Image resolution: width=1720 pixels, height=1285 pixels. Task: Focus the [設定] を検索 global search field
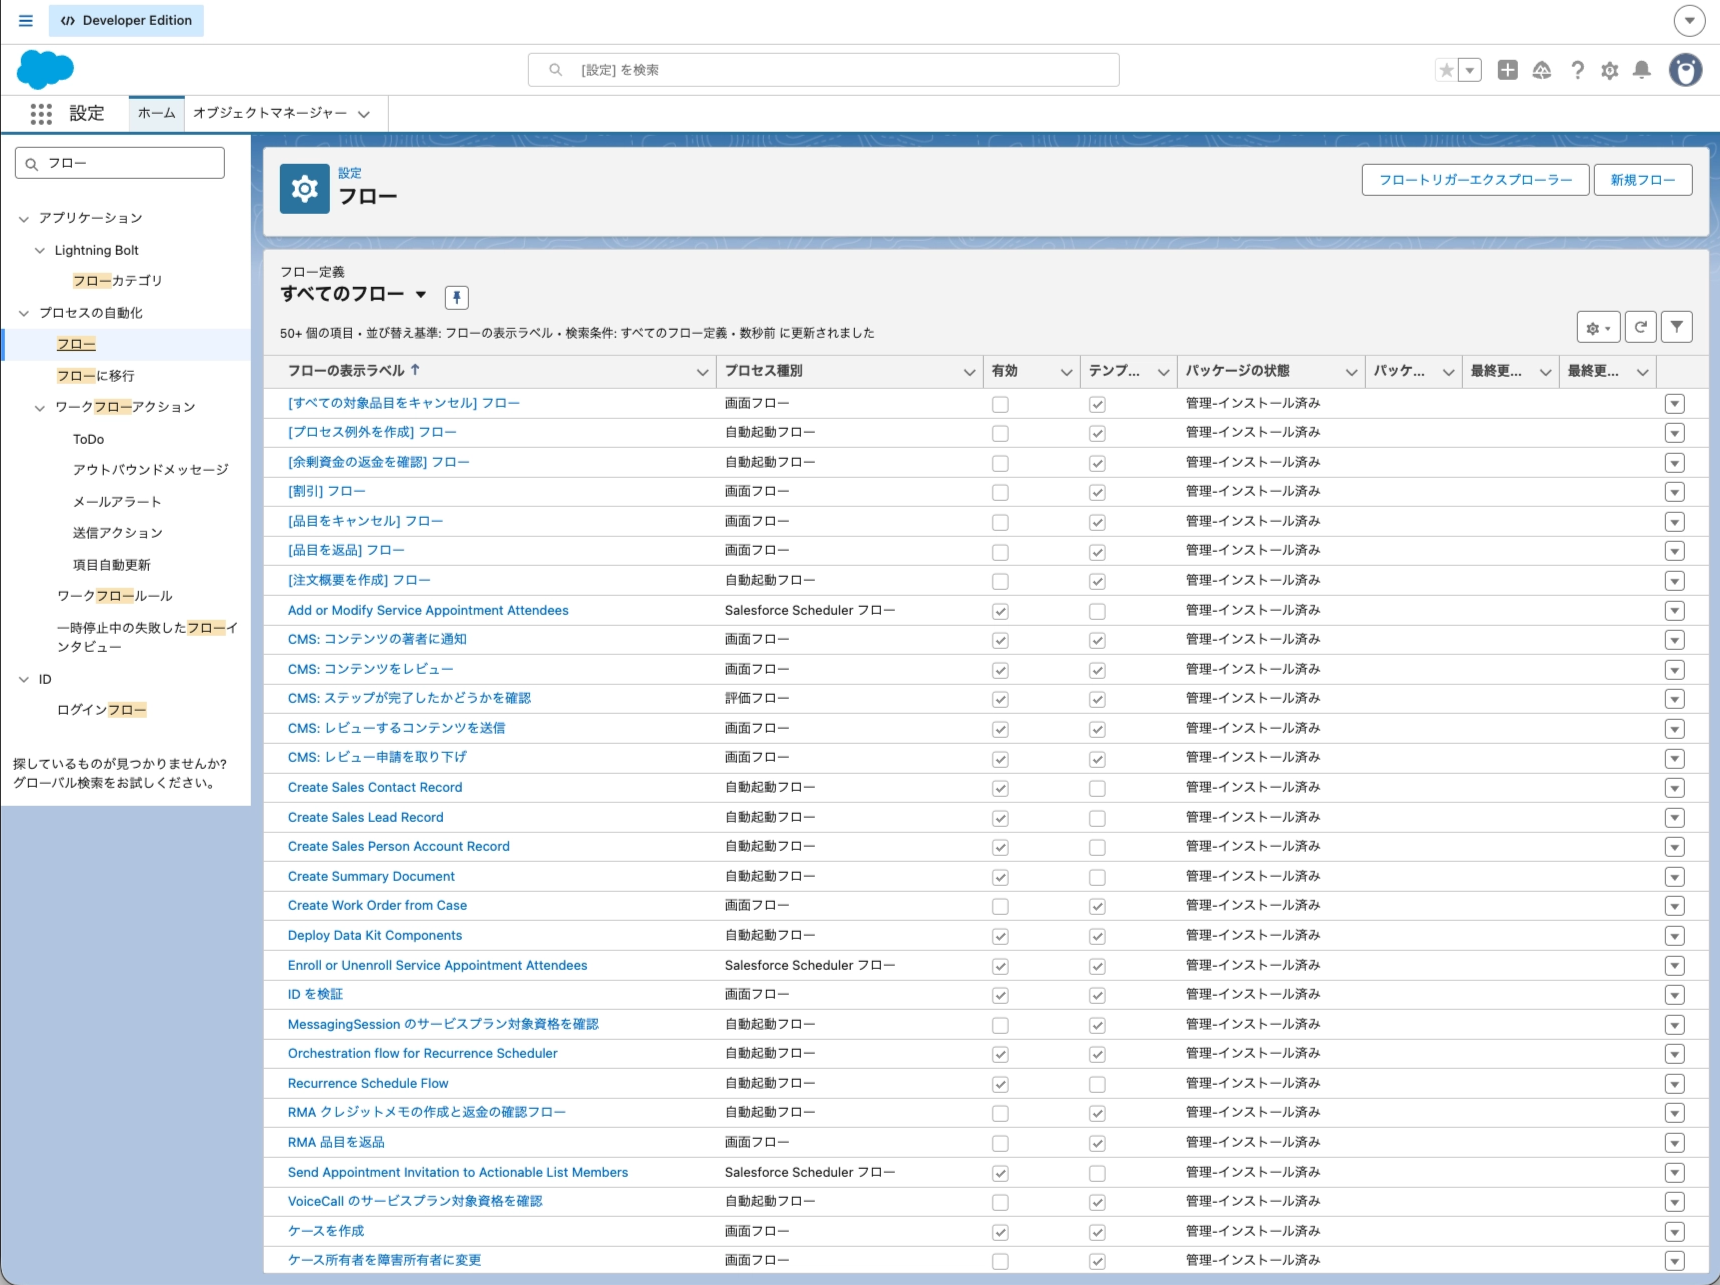tap(823, 70)
